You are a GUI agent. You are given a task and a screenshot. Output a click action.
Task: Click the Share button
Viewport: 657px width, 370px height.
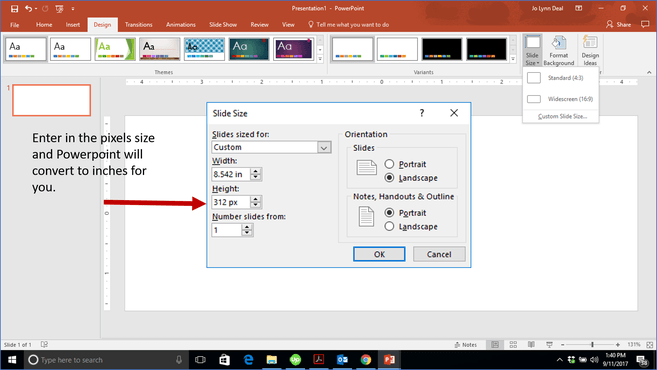pos(618,25)
